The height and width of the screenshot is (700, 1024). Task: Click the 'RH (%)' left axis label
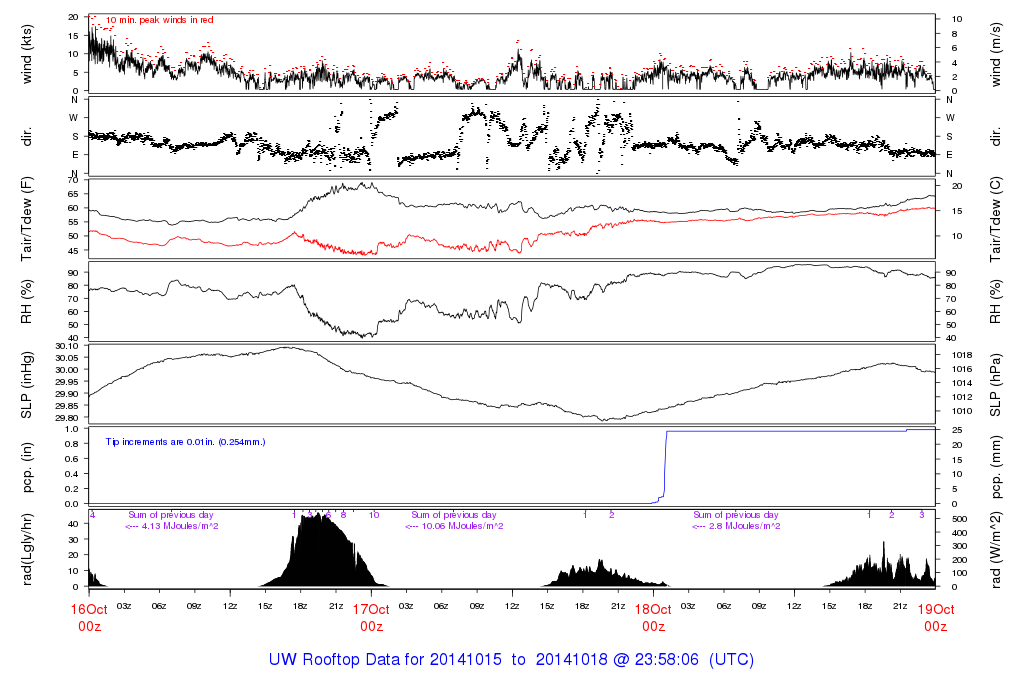pos(27,302)
